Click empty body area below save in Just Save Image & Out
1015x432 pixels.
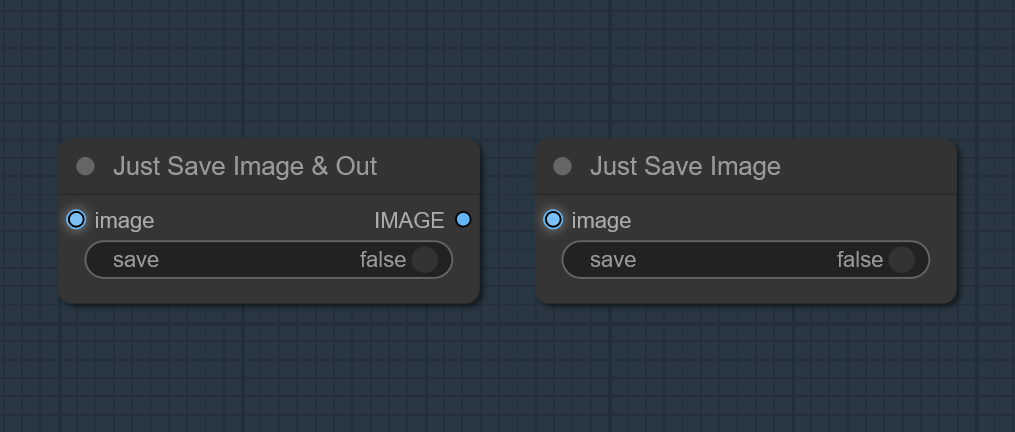(x=269, y=290)
